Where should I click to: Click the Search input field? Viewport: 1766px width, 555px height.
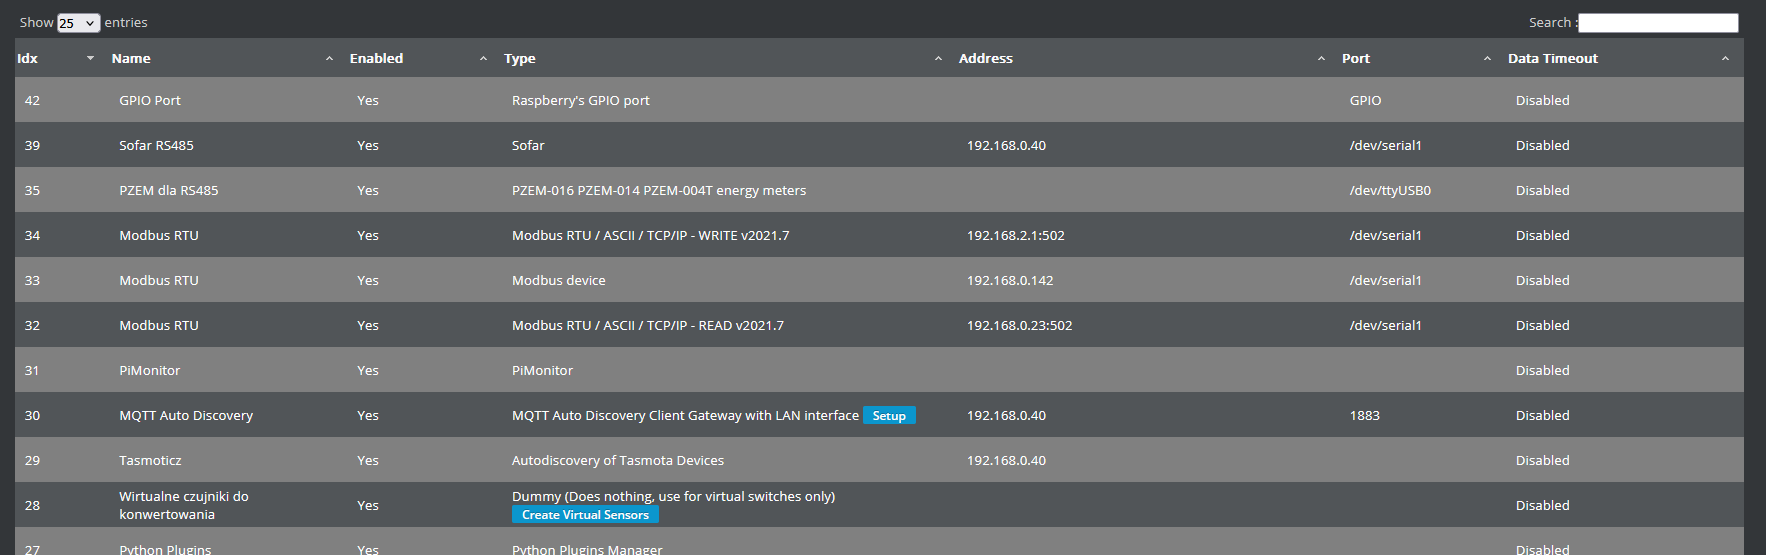pyautogui.click(x=1658, y=23)
